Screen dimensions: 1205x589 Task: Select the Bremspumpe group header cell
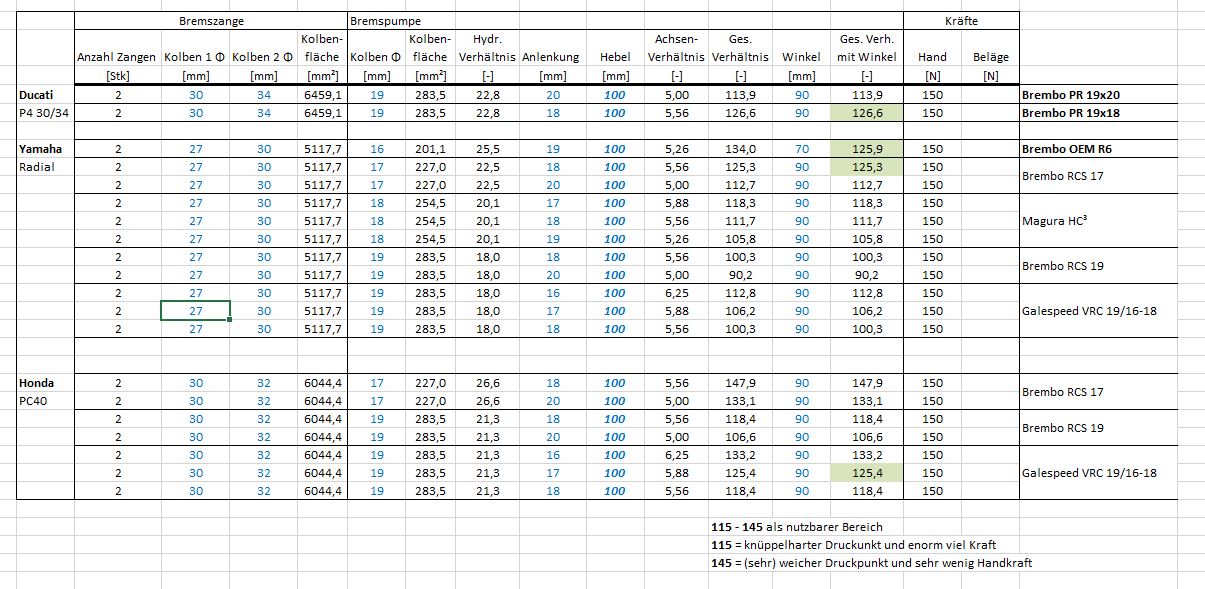tap(384, 20)
